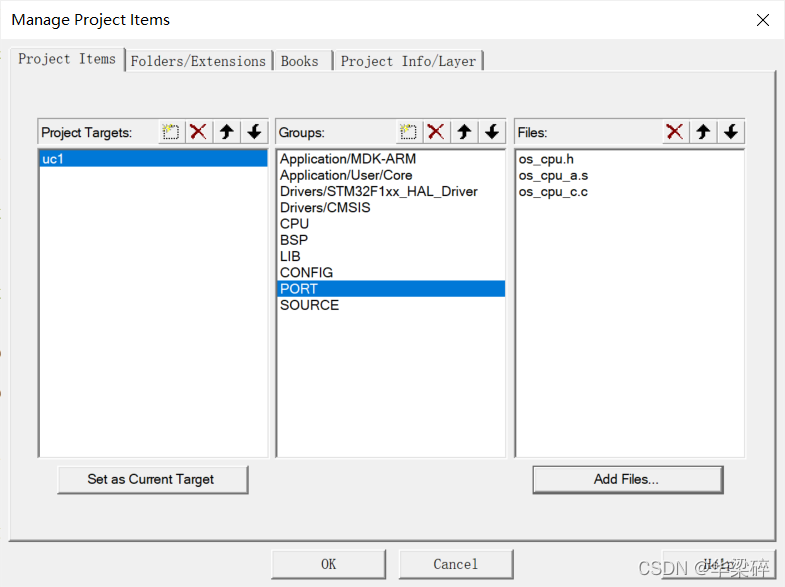Select the CPU group

(x=390, y=224)
